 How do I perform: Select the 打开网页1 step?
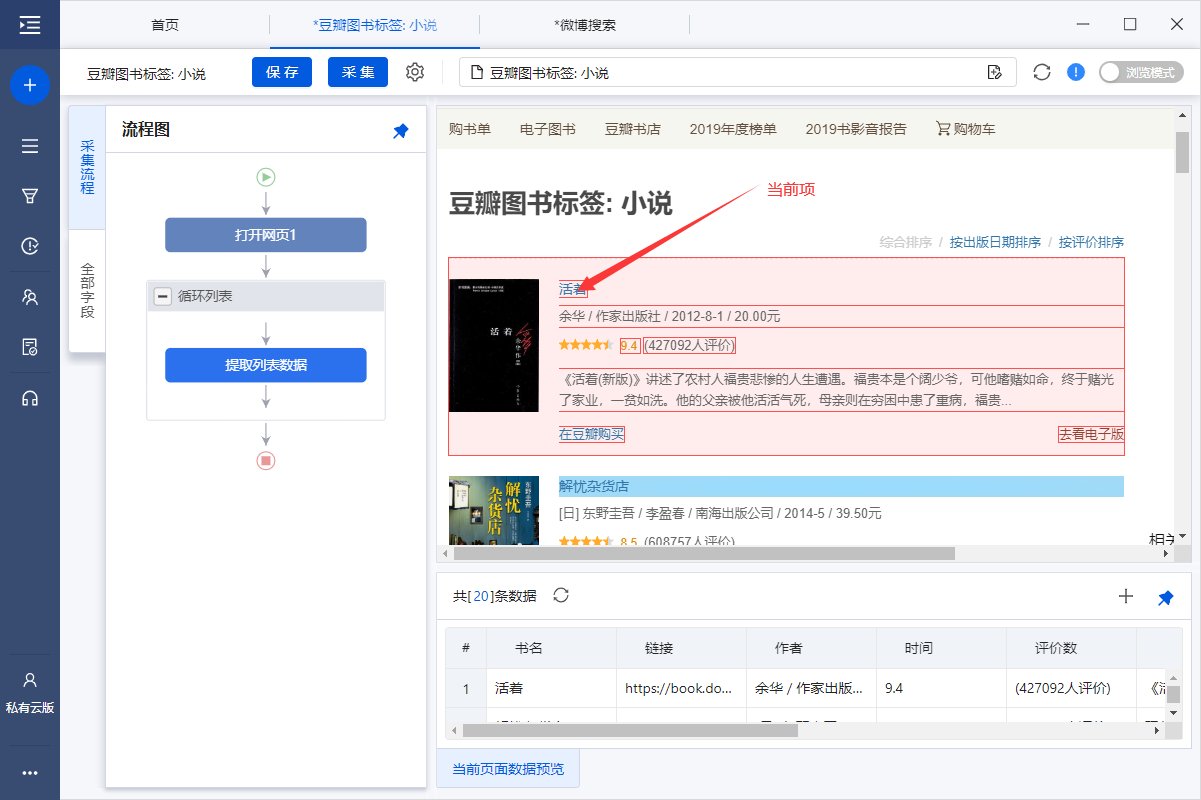click(x=266, y=235)
